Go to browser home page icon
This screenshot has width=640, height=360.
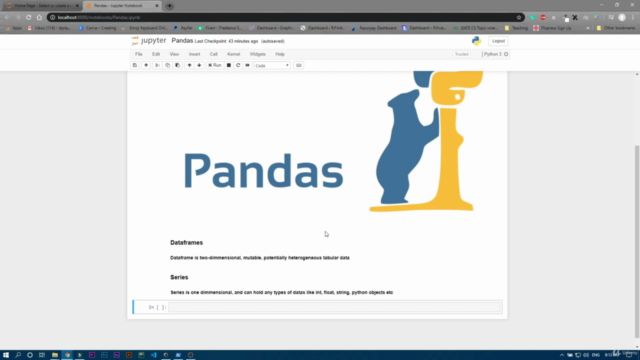39,18
